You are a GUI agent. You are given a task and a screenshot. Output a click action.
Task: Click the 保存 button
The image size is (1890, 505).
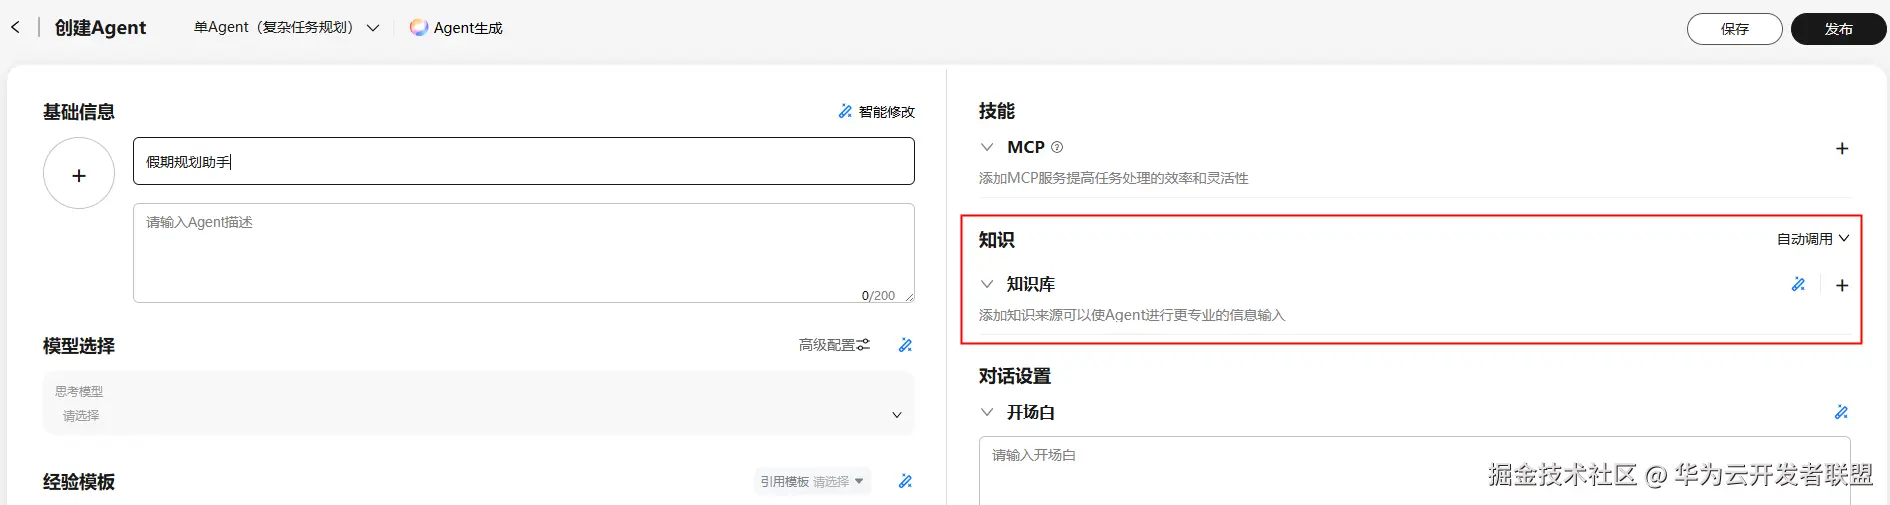coord(1734,29)
